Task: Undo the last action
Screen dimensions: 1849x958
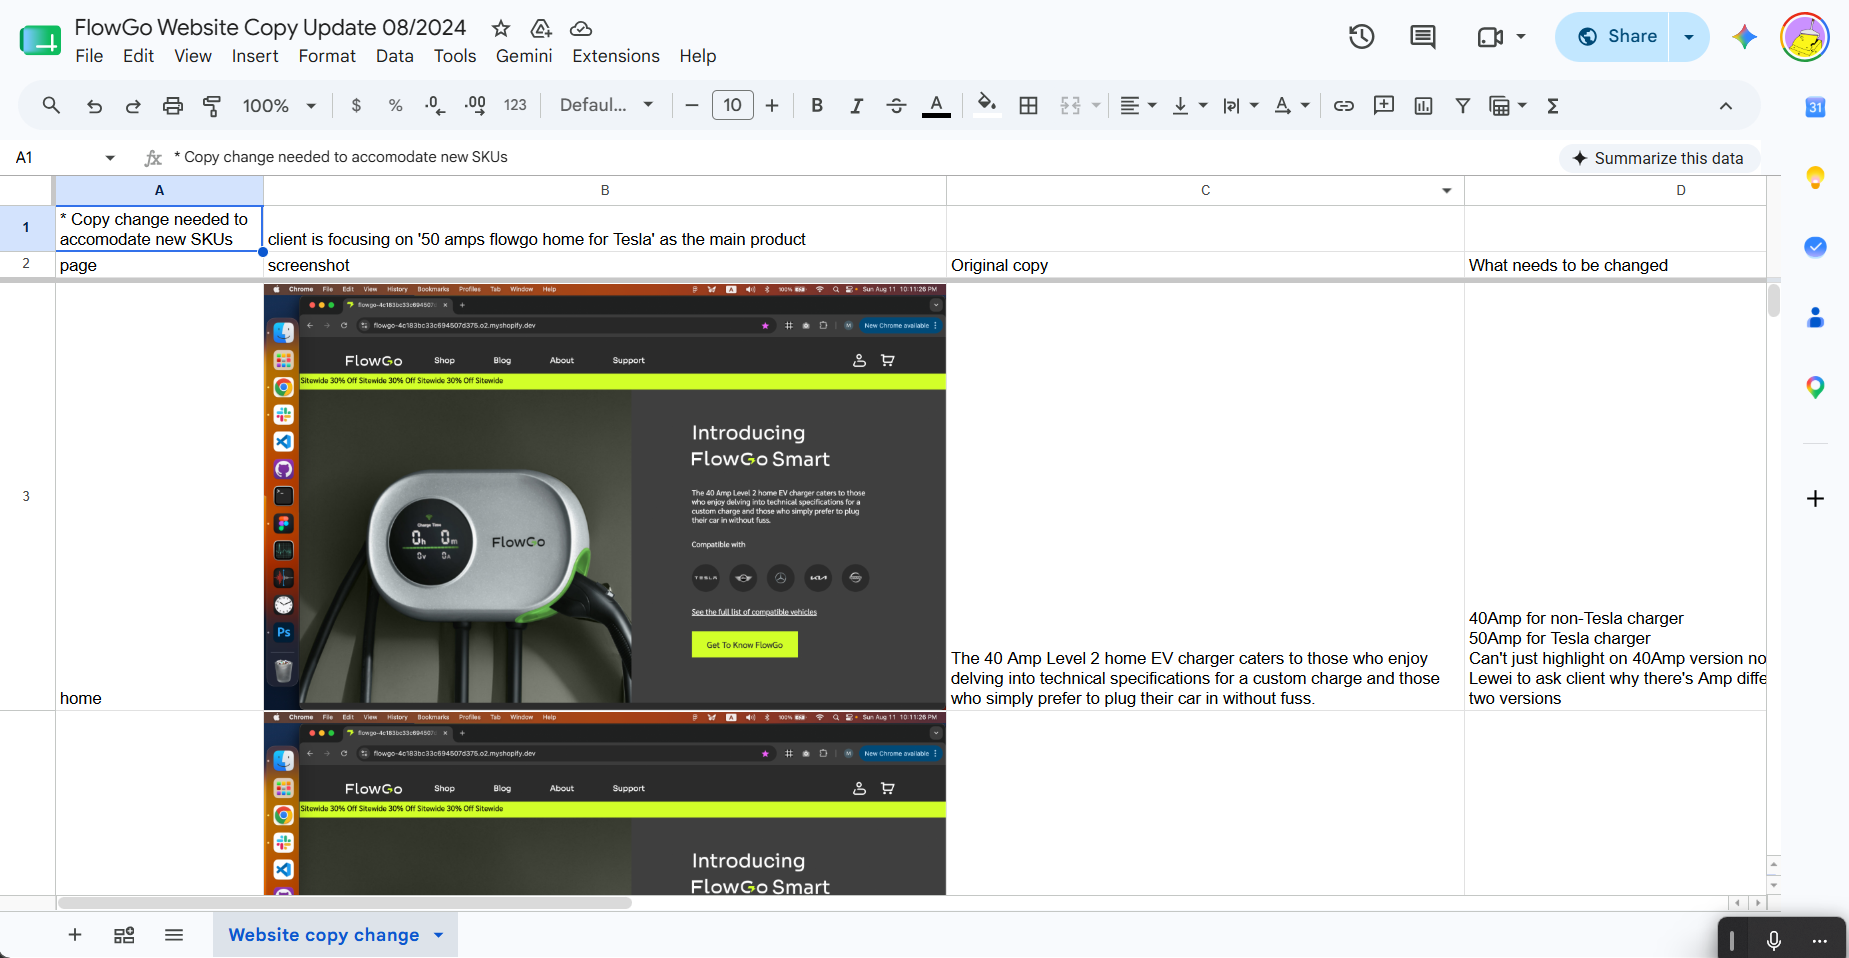Action: (x=94, y=105)
